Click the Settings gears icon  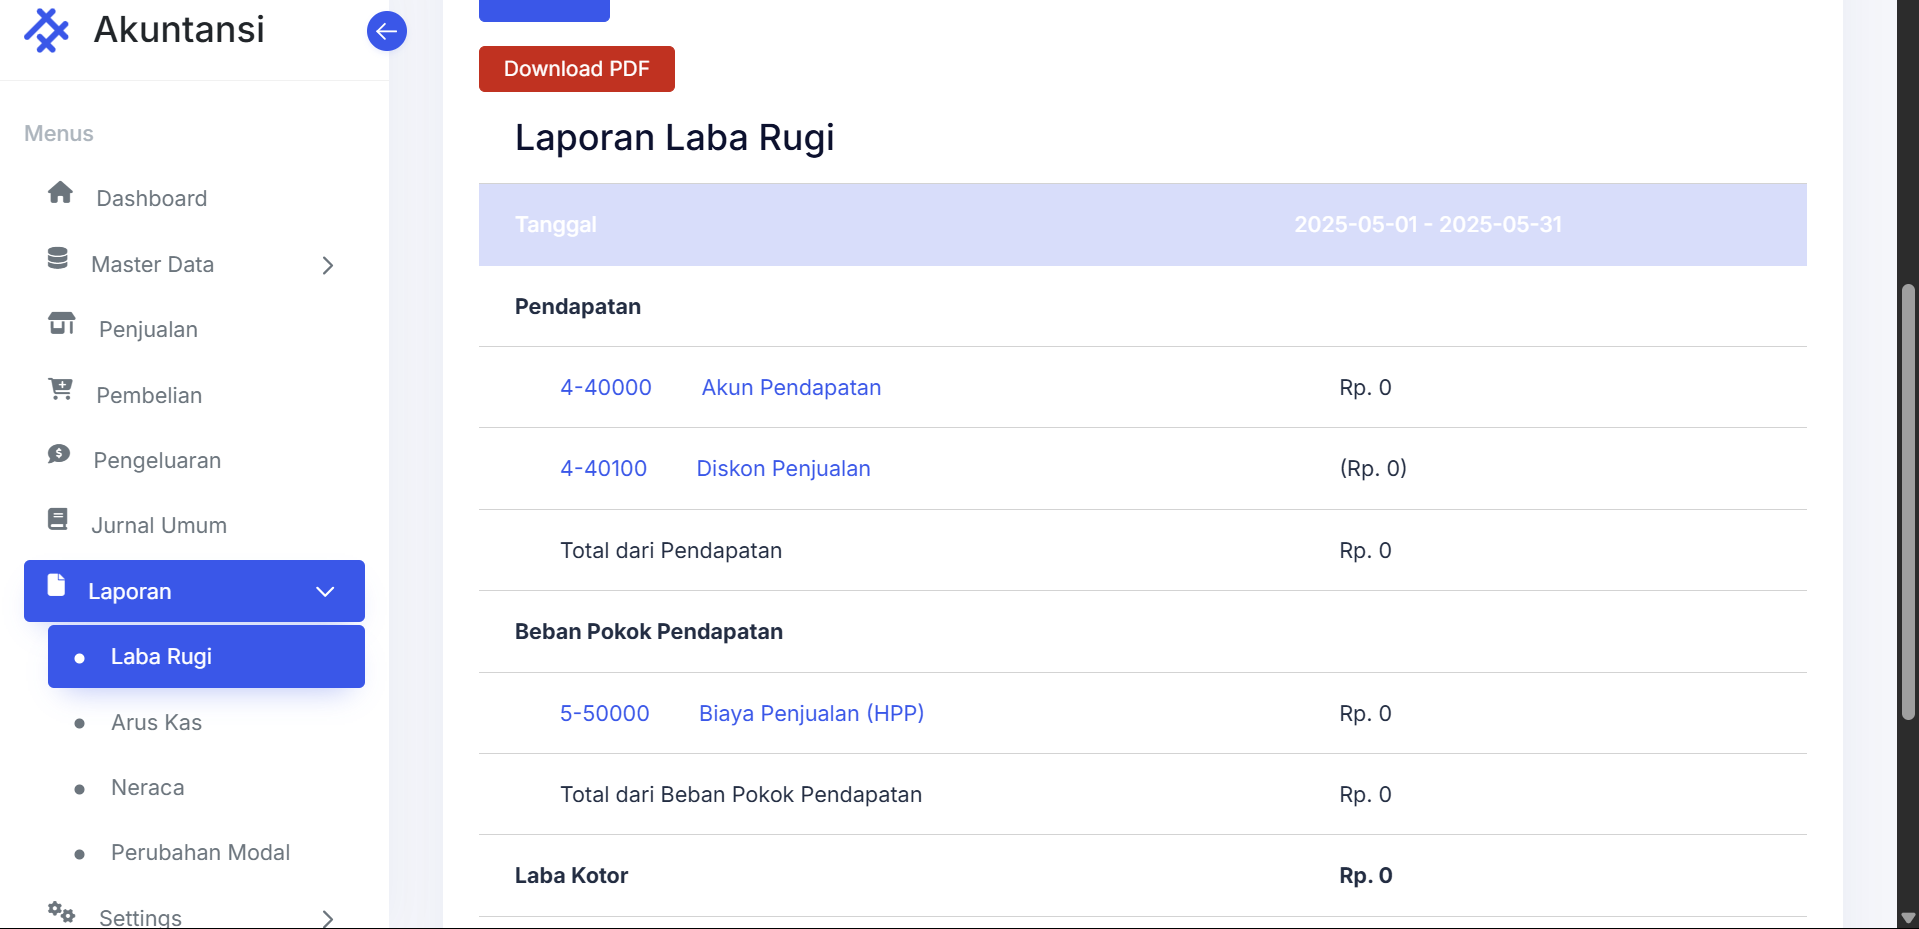pyautogui.click(x=61, y=912)
